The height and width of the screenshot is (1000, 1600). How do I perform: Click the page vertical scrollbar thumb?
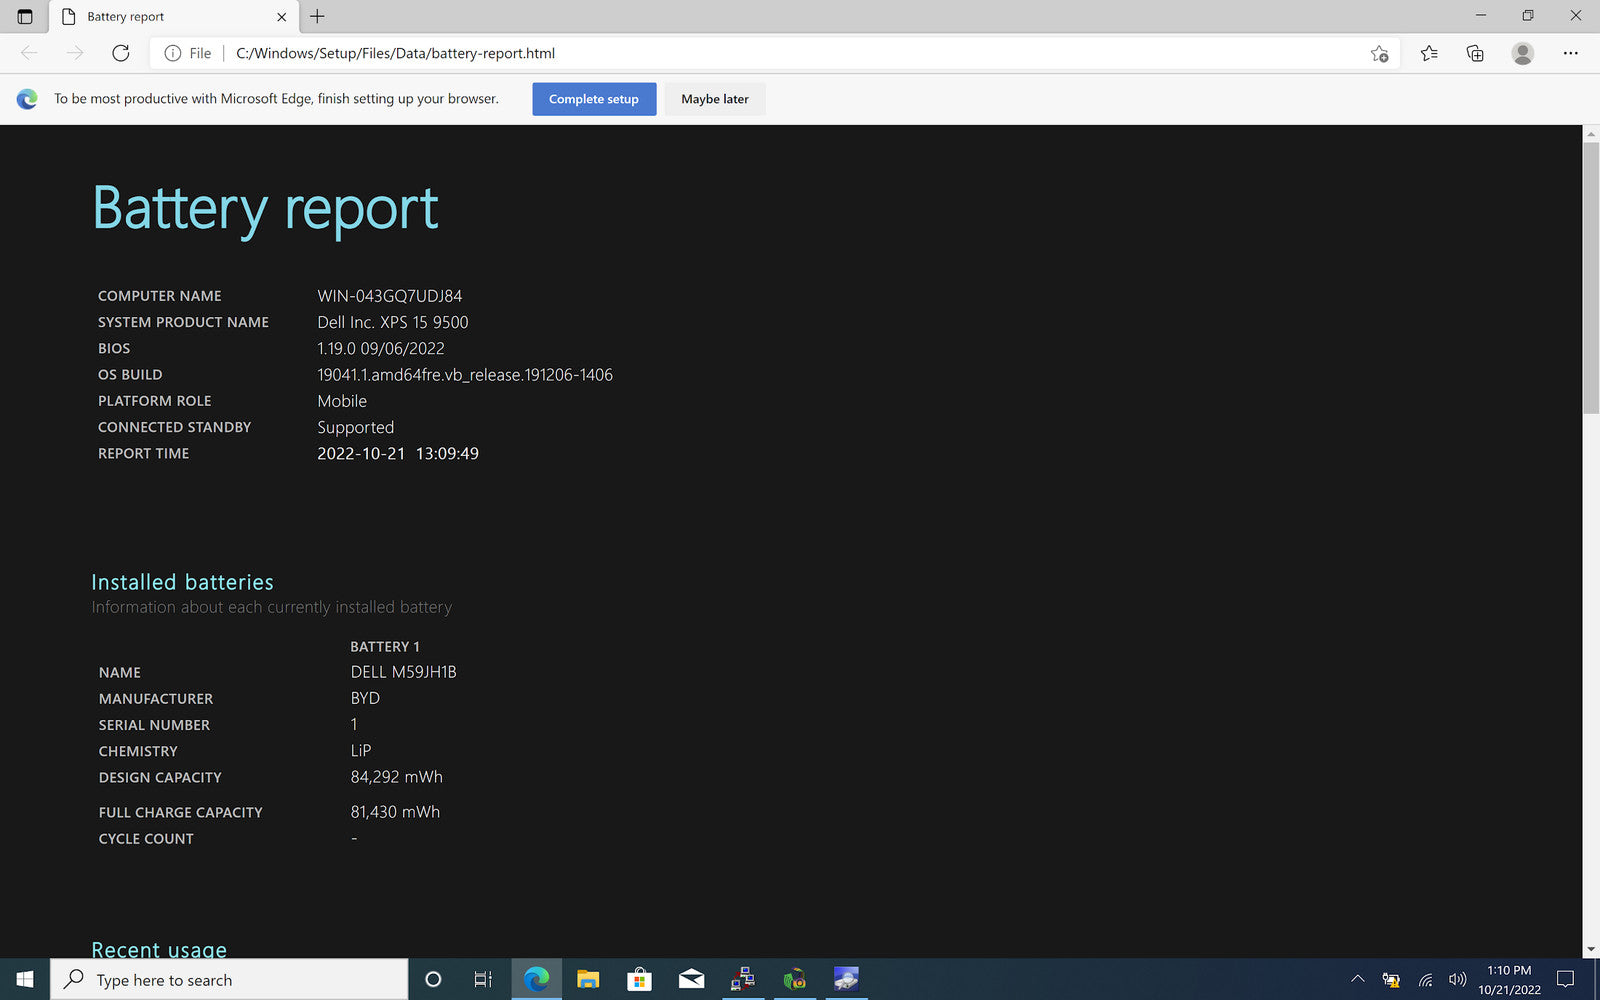tap(1590, 278)
